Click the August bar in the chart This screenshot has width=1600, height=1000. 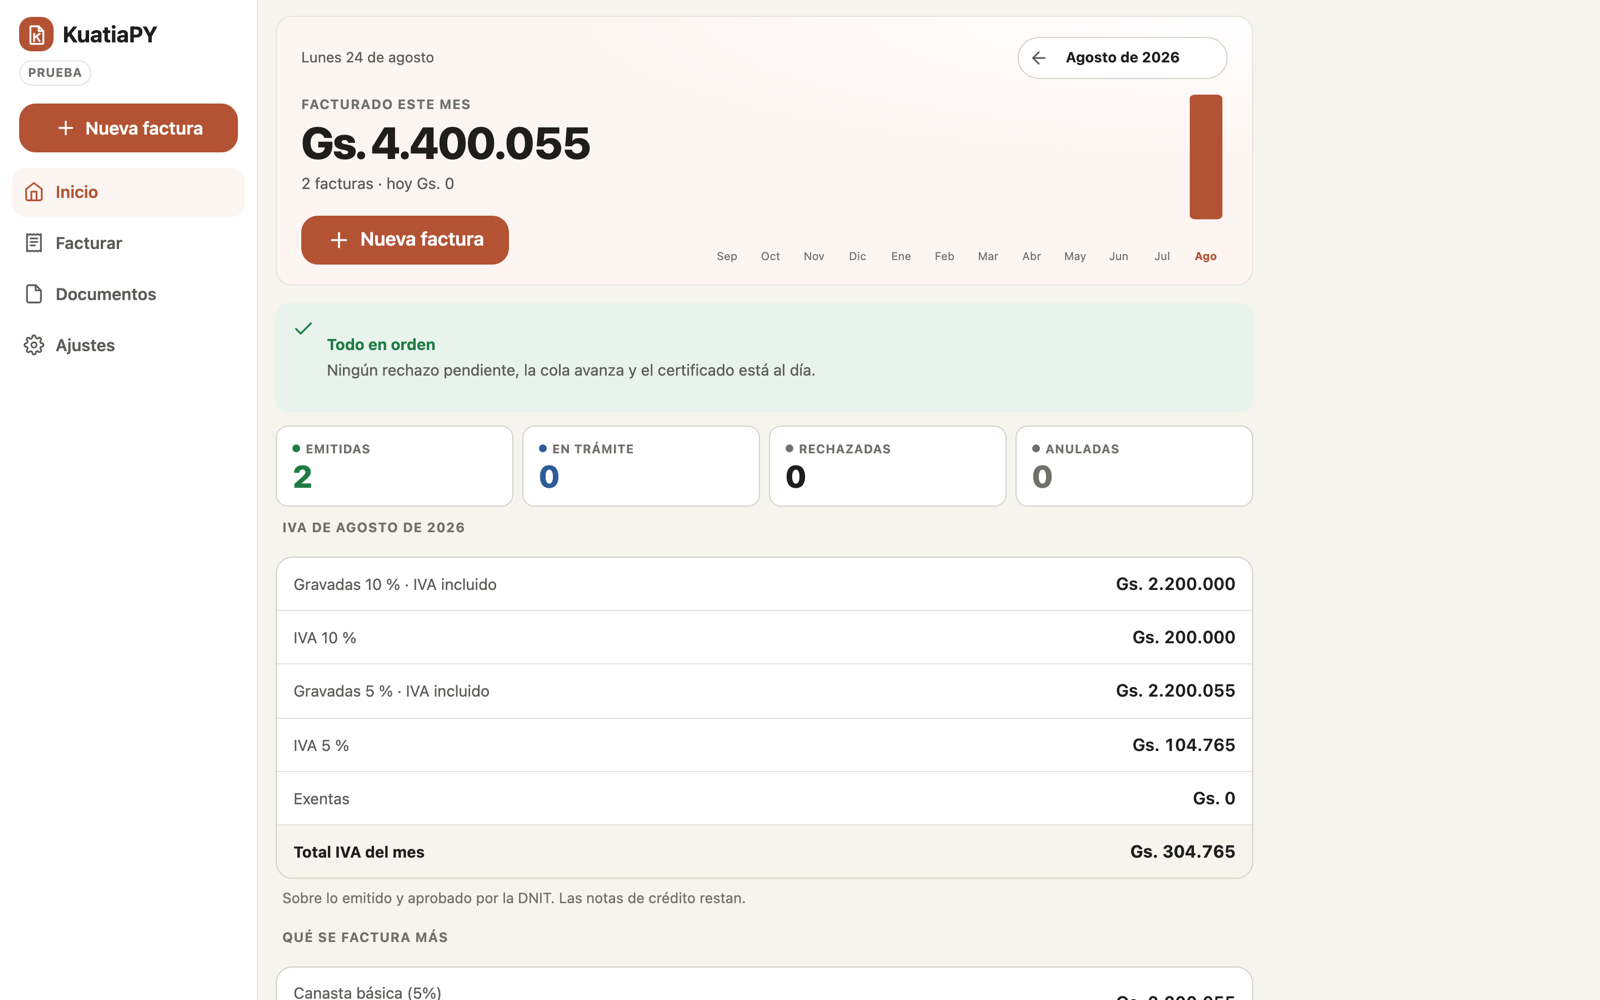click(x=1206, y=157)
